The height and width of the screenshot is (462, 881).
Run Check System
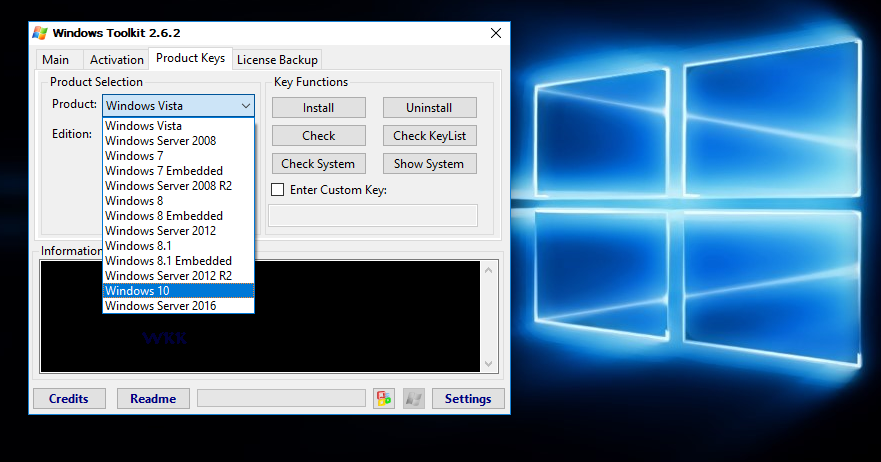tap(319, 164)
